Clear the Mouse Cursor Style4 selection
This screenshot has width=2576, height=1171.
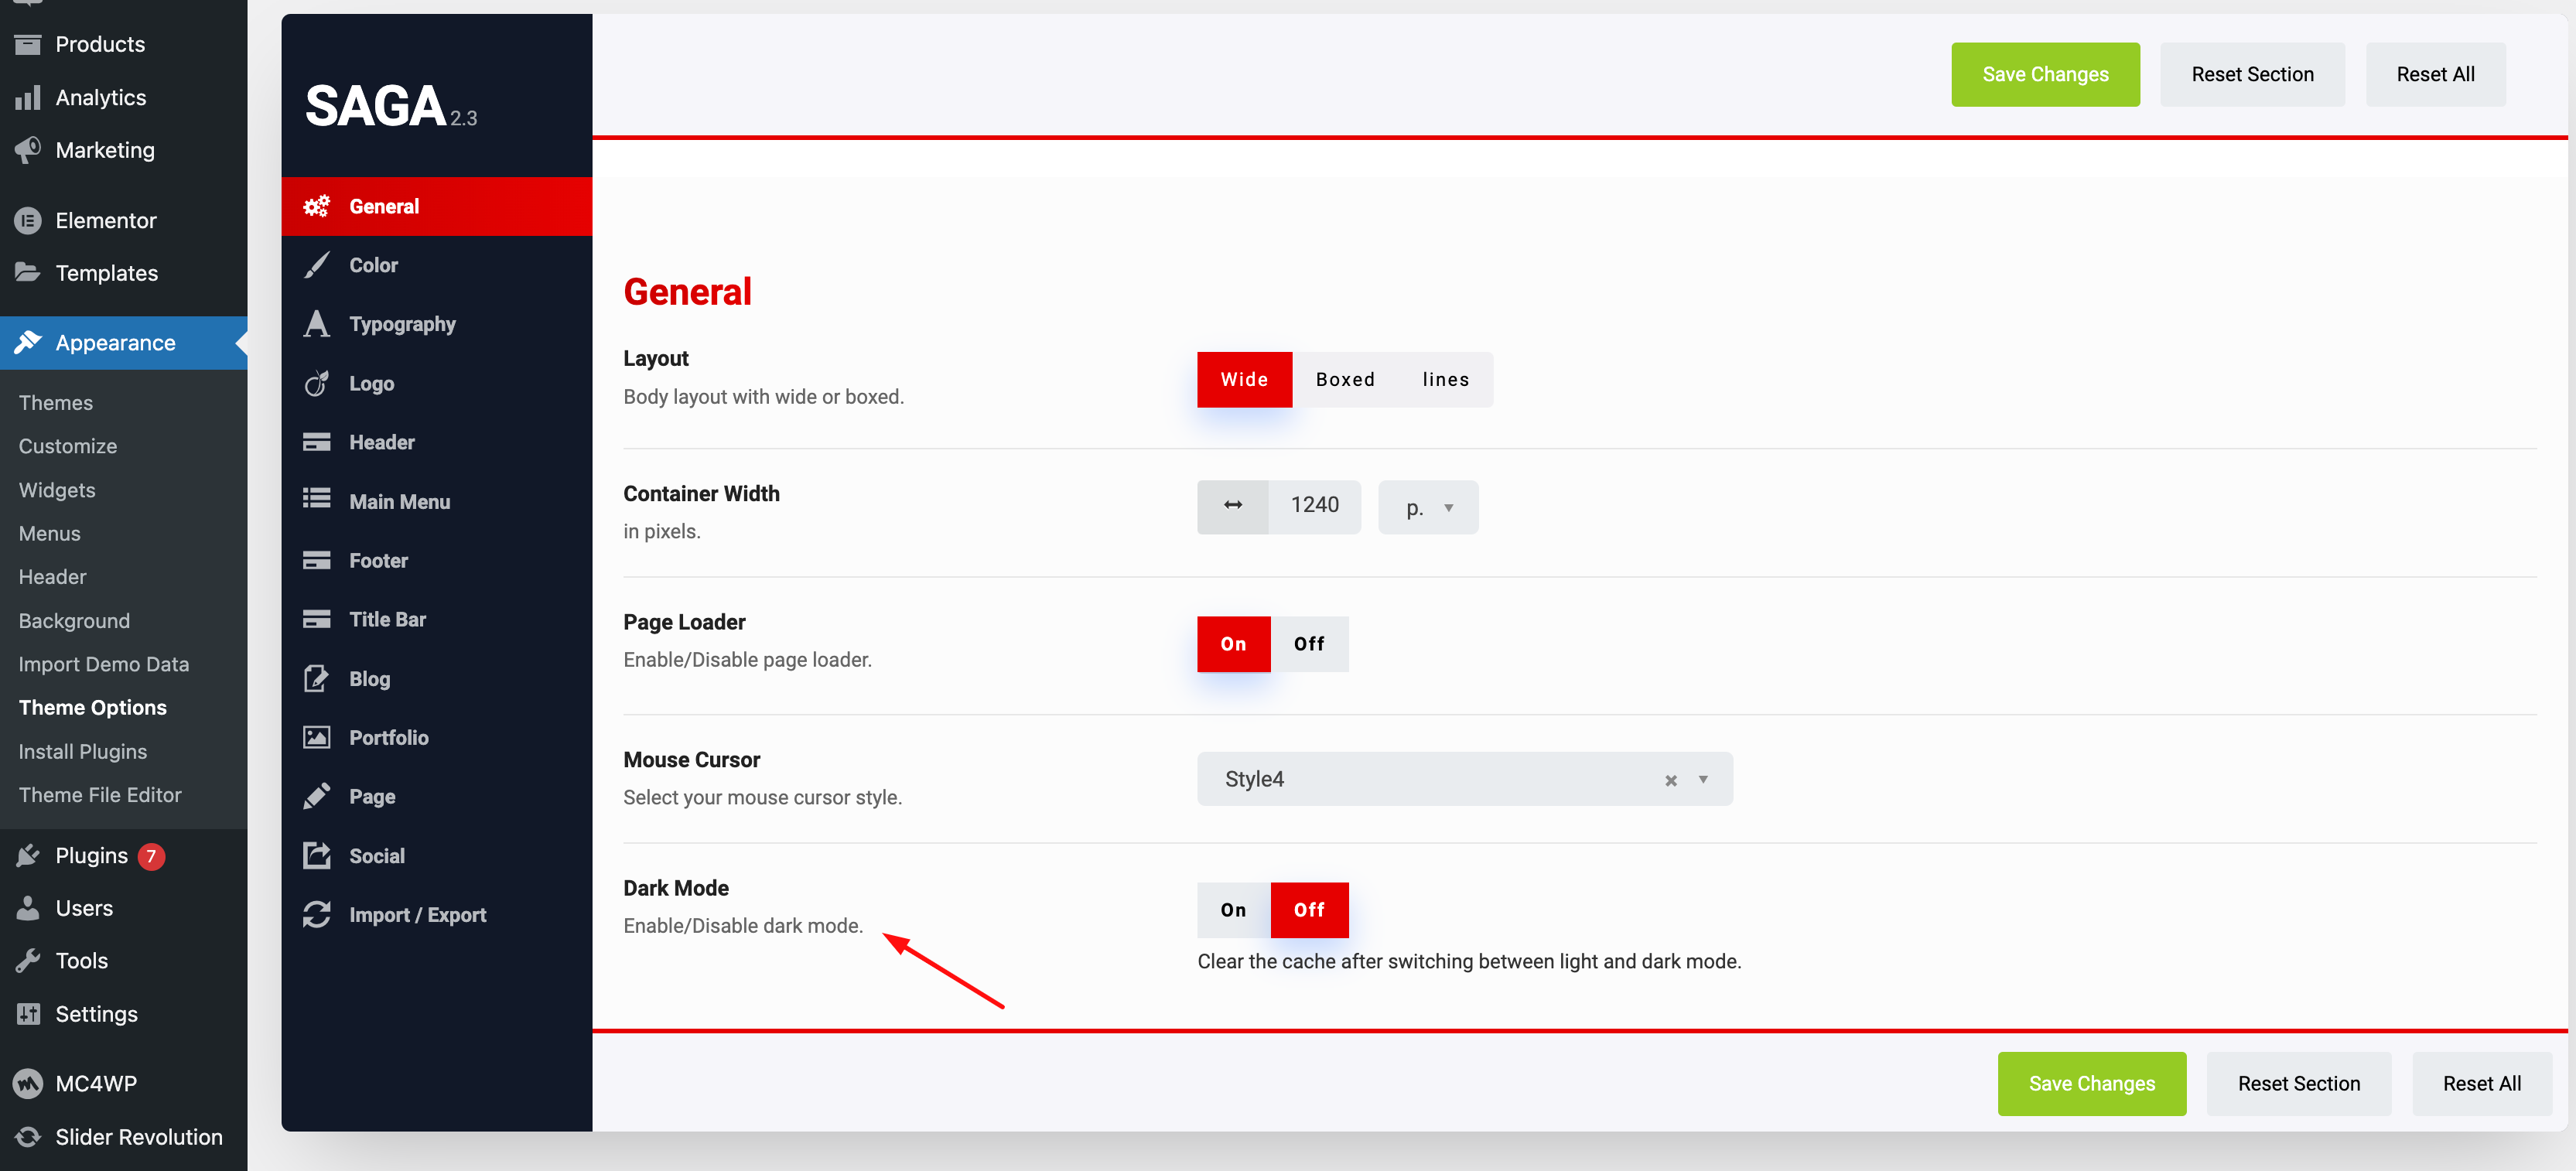pos(1670,780)
